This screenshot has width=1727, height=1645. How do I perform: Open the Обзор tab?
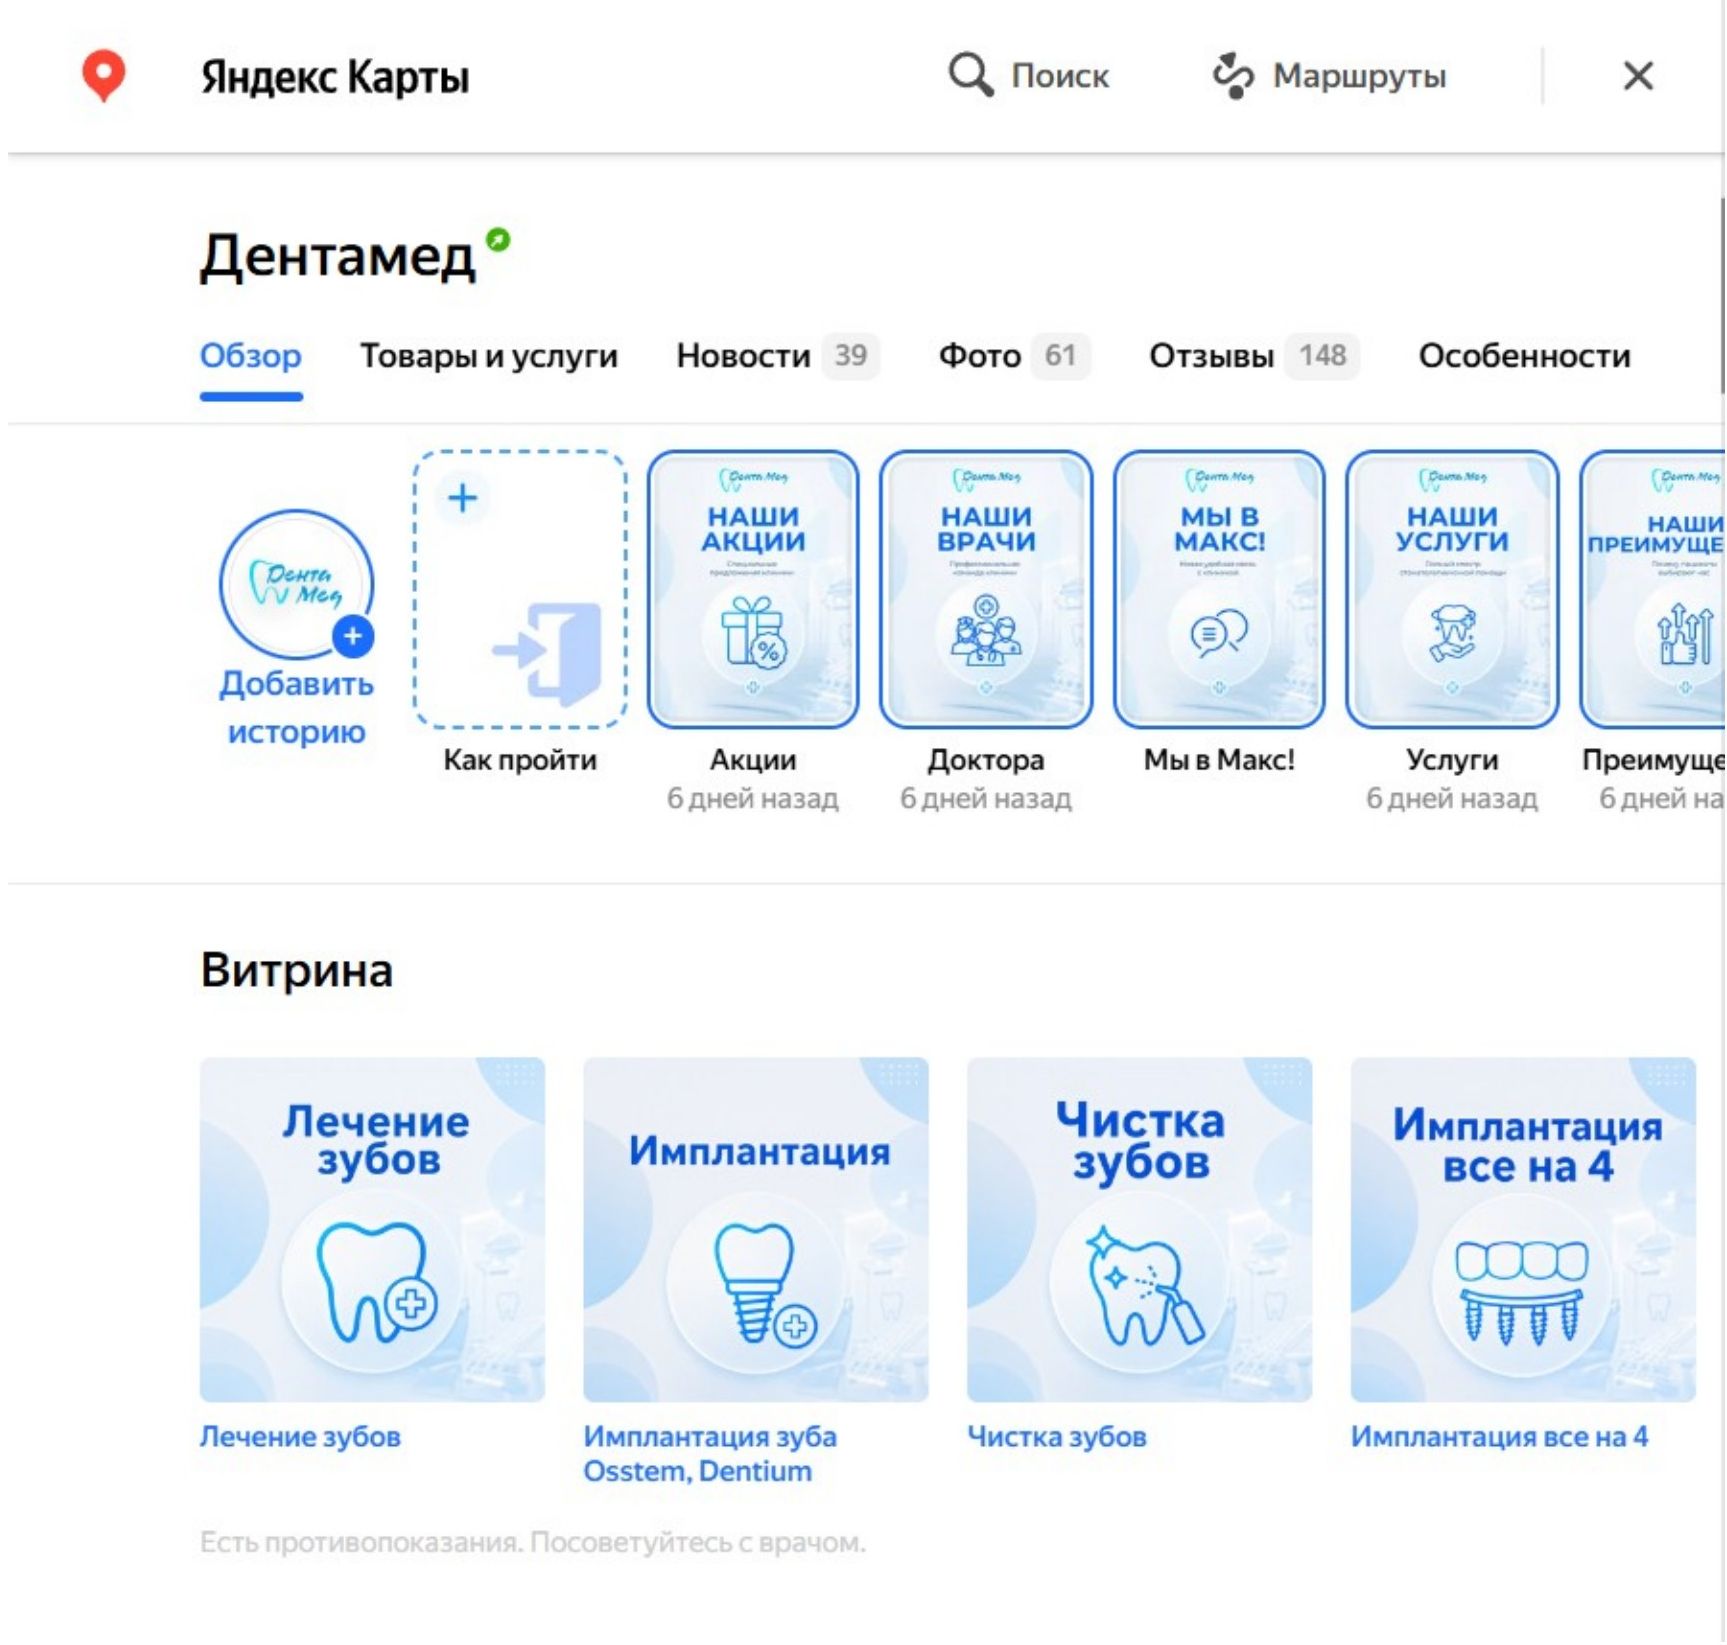pyautogui.click(x=251, y=355)
